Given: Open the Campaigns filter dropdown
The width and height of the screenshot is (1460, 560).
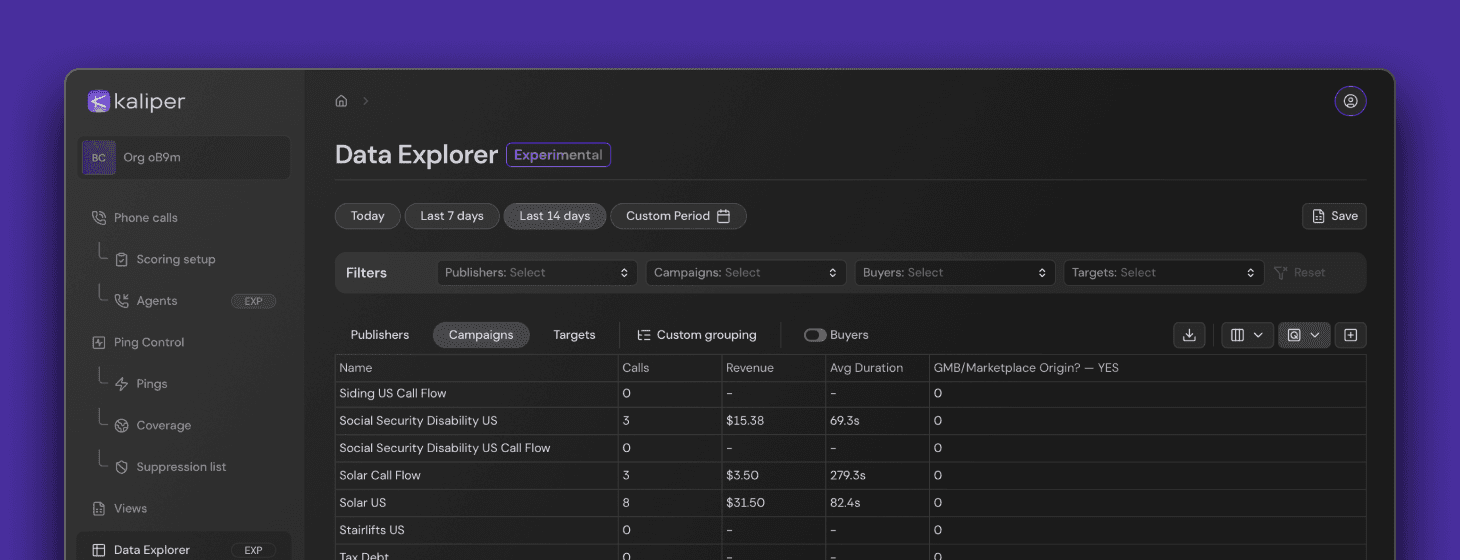Looking at the screenshot, I should [x=746, y=272].
